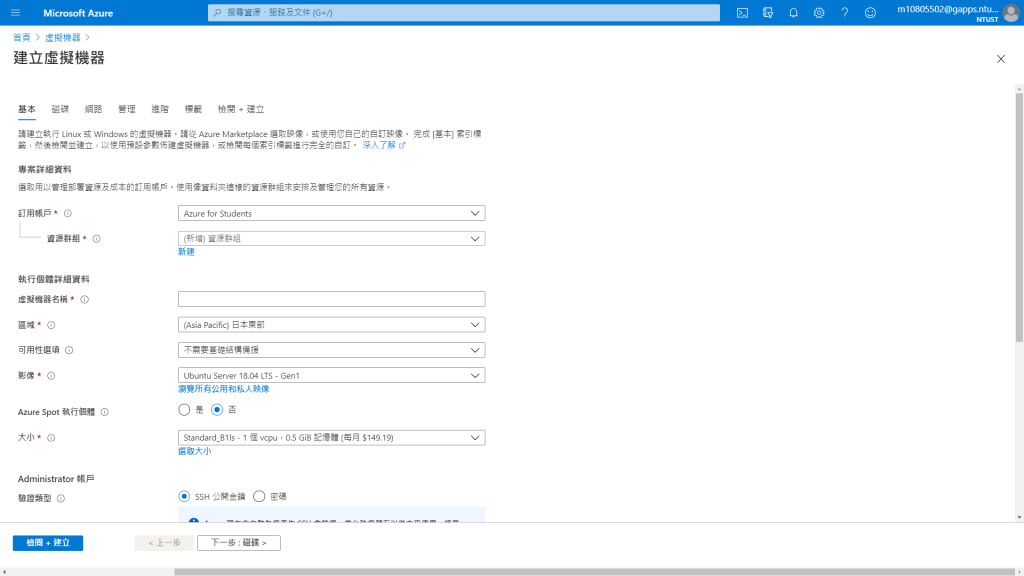Click the vertical scrollbar down arrow
1024x576 pixels.
(x=1019, y=517)
